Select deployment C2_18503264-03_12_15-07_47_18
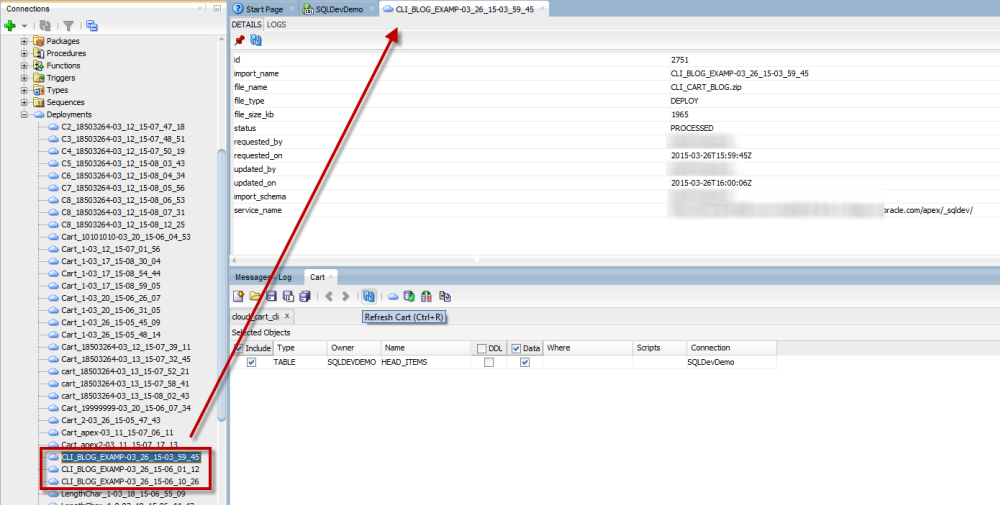1000x505 pixels. pos(122,127)
